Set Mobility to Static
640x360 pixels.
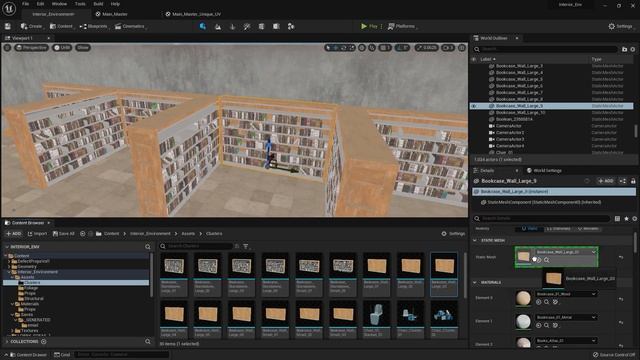(530, 229)
